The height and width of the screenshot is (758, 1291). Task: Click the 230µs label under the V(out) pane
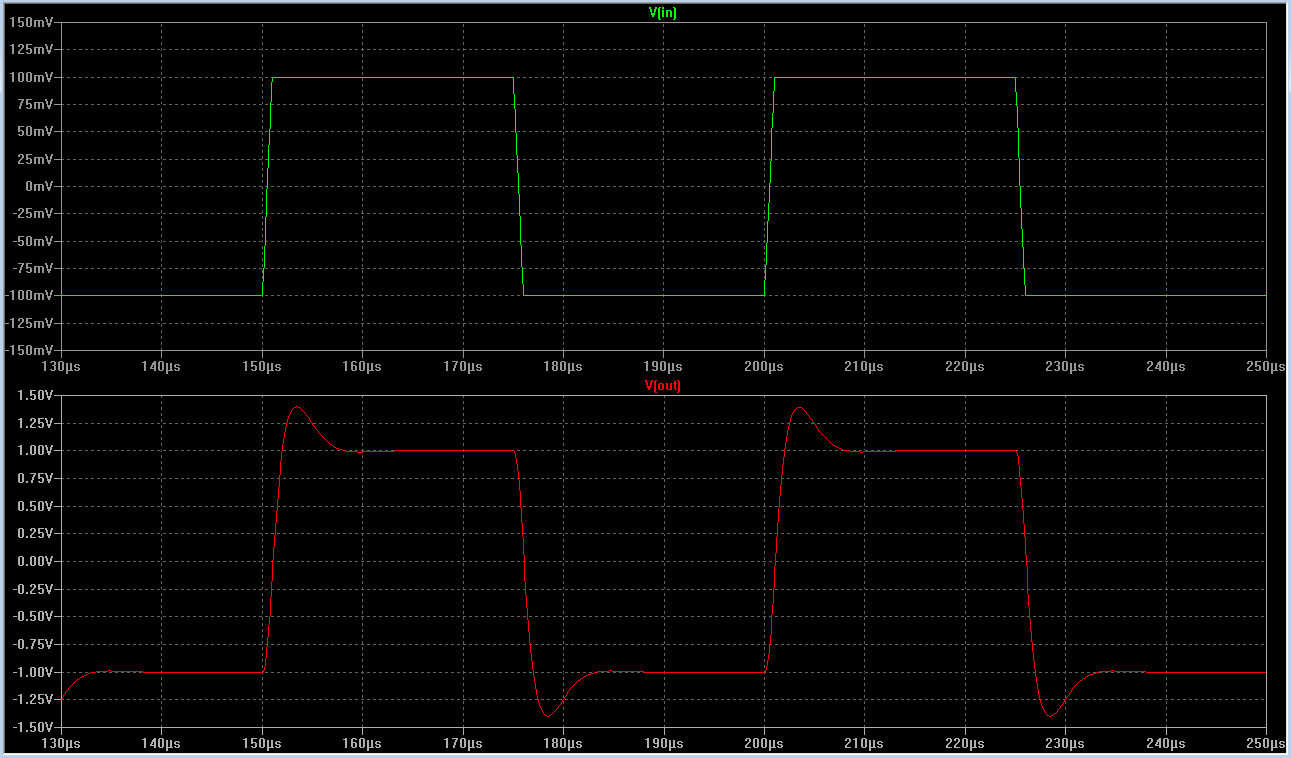pyautogui.click(x=1065, y=744)
